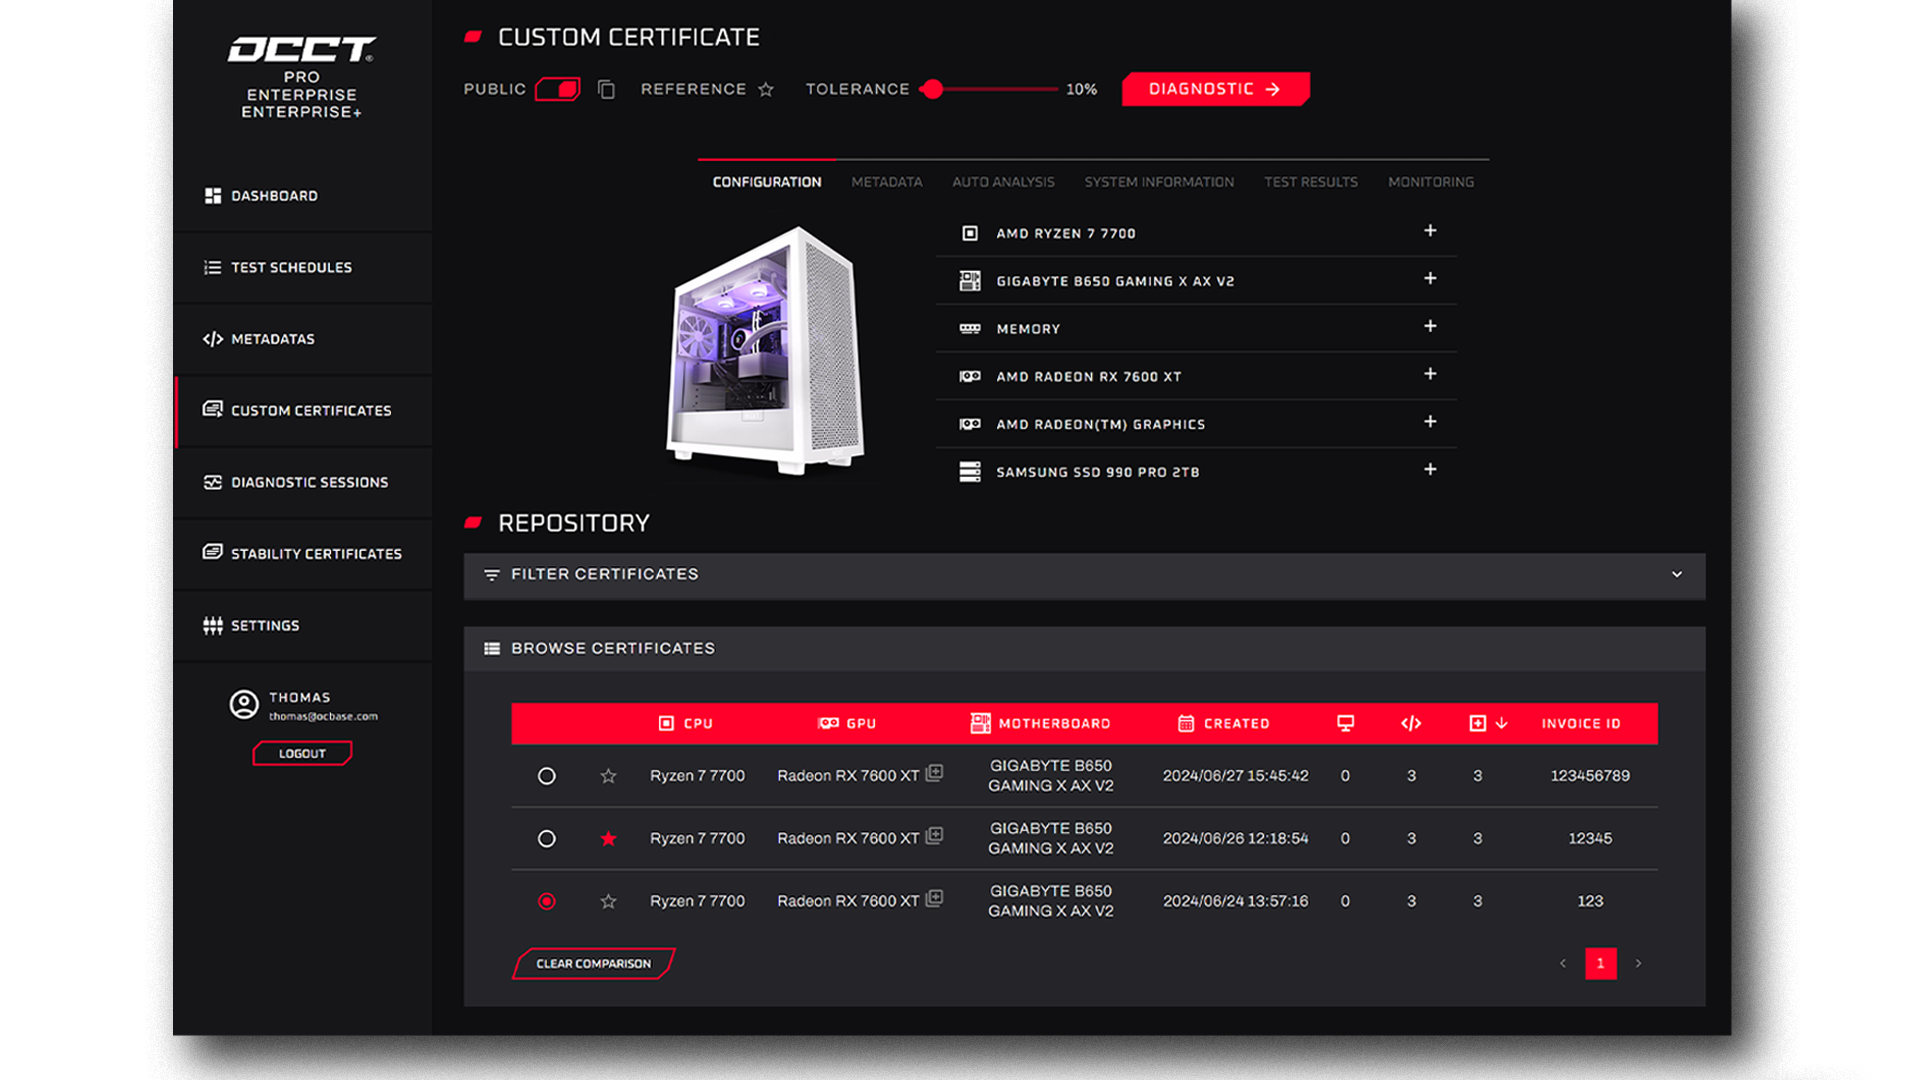1920x1080 pixels.
Task: Click the 2024/06/27 15:45:42 created date
Action: (x=1235, y=776)
